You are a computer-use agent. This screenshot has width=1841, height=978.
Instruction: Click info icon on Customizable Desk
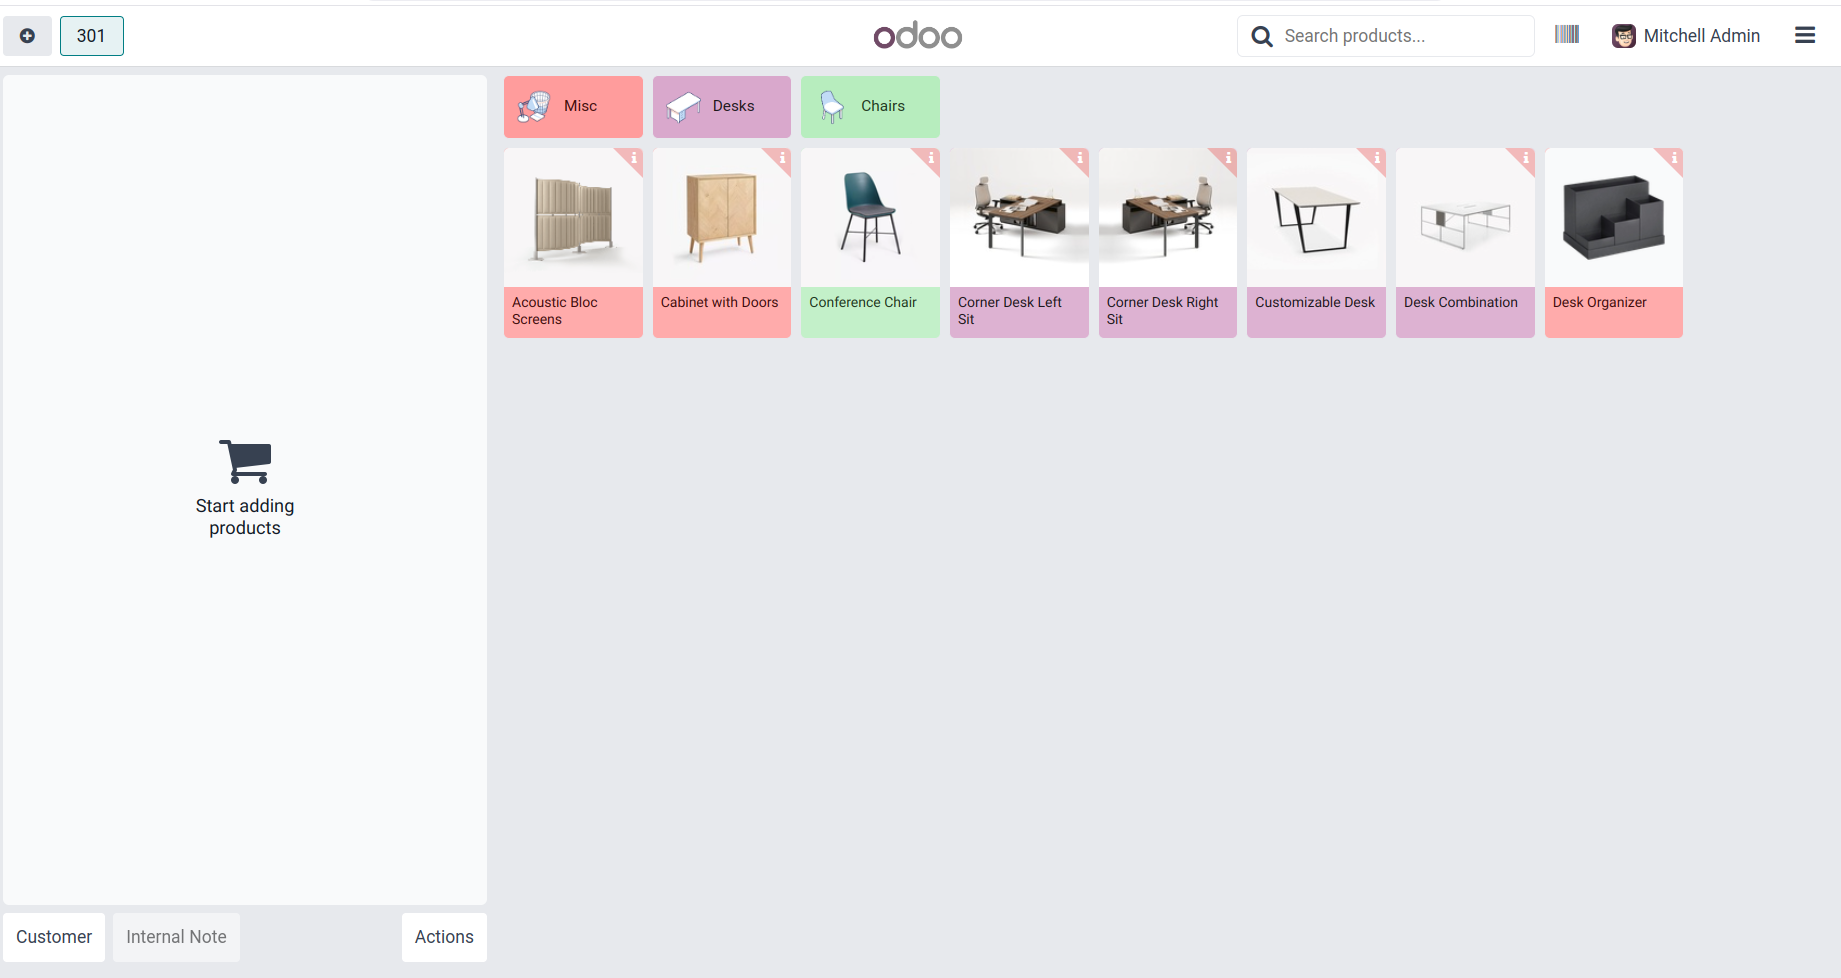click(1376, 158)
